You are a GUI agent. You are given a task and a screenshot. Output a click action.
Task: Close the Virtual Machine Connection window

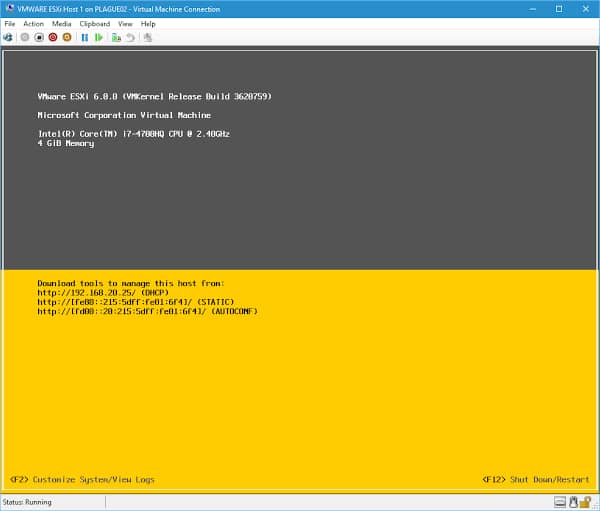click(x=585, y=9)
